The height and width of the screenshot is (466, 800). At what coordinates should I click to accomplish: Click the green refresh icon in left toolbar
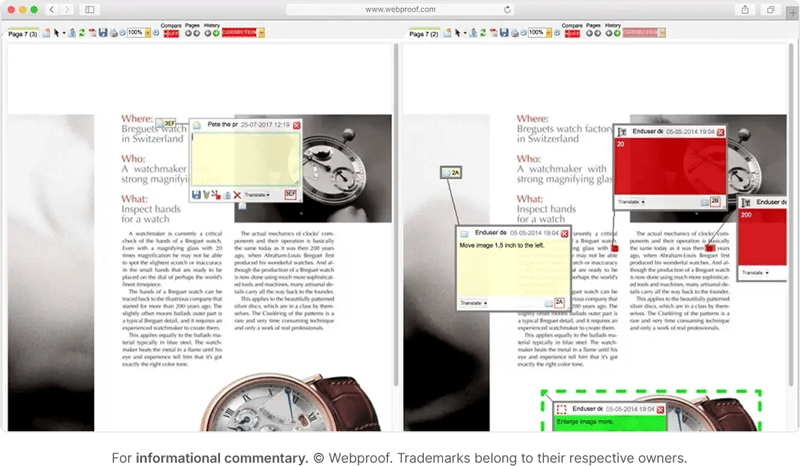tap(82, 33)
